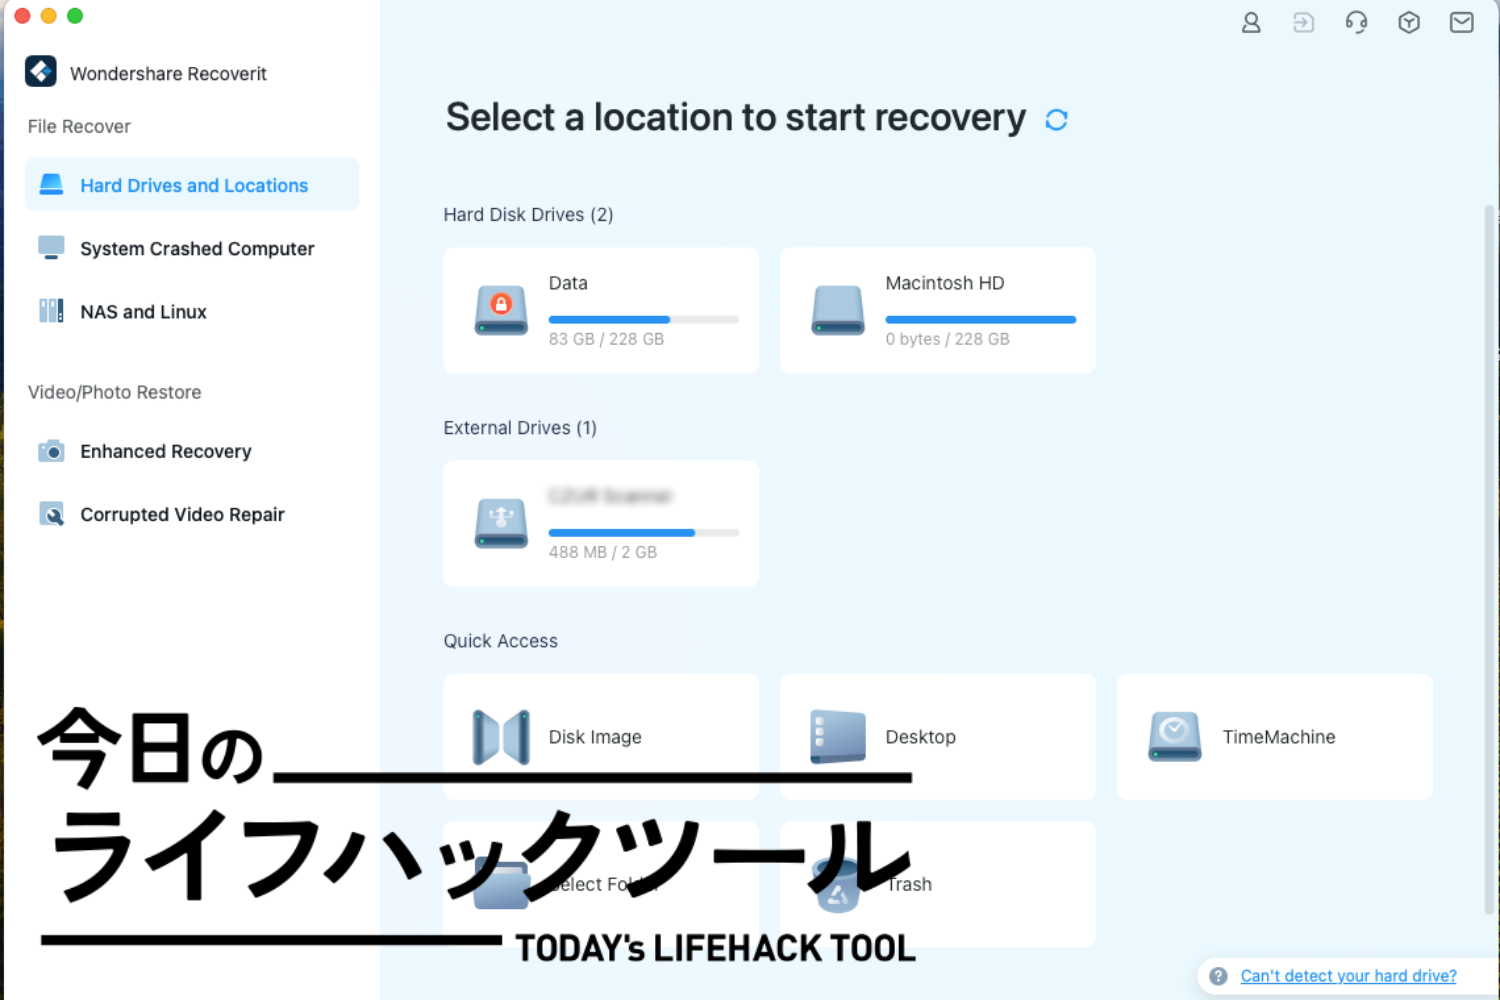1500x1000 pixels.
Task: Click the Data drive usage bar
Action: 644,319
